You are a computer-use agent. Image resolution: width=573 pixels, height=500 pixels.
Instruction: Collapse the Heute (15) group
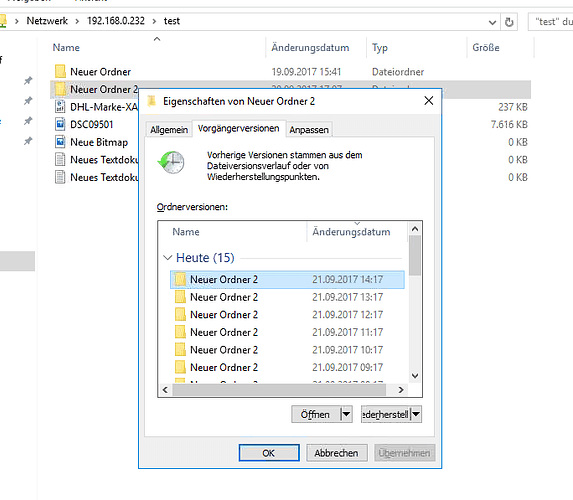click(167, 258)
